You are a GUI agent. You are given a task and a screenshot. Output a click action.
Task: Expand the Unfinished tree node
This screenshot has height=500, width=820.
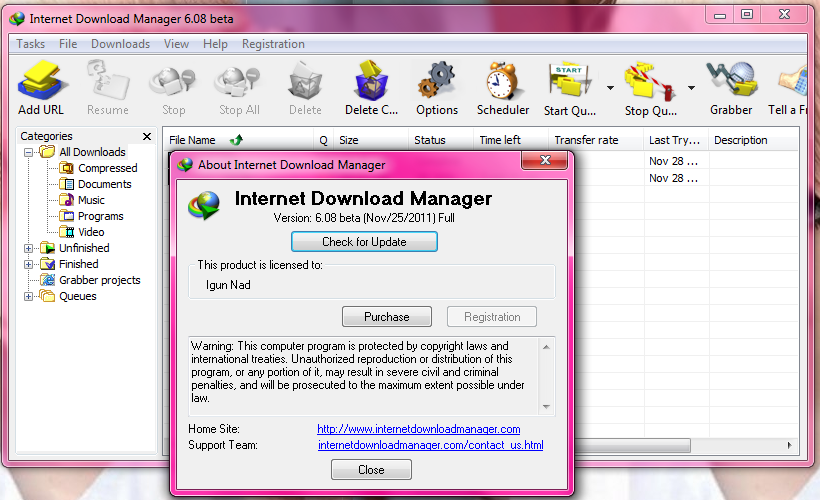(x=29, y=248)
